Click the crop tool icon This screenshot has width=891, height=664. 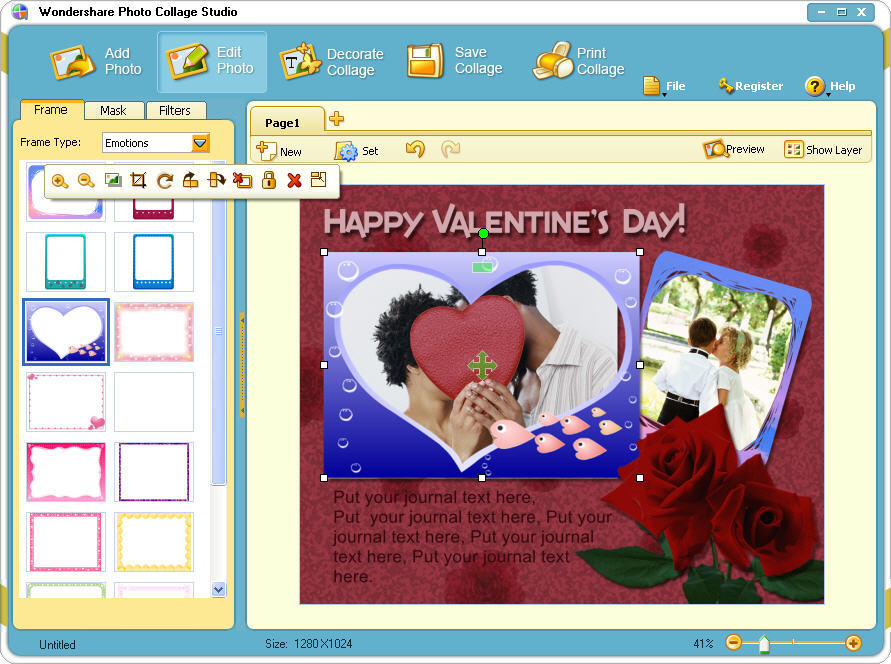tap(138, 181)
